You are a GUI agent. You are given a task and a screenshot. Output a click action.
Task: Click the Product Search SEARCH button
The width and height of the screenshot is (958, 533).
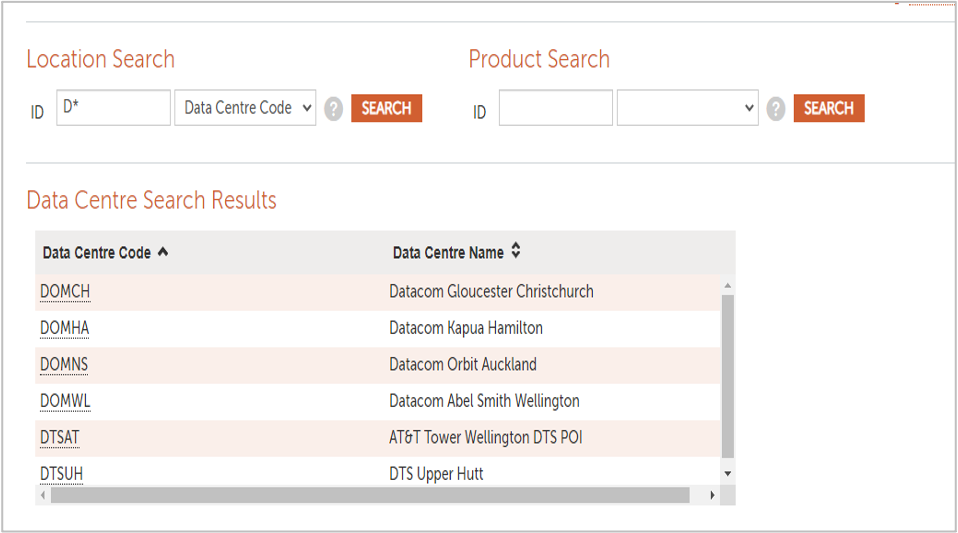(x=828, y=108)
